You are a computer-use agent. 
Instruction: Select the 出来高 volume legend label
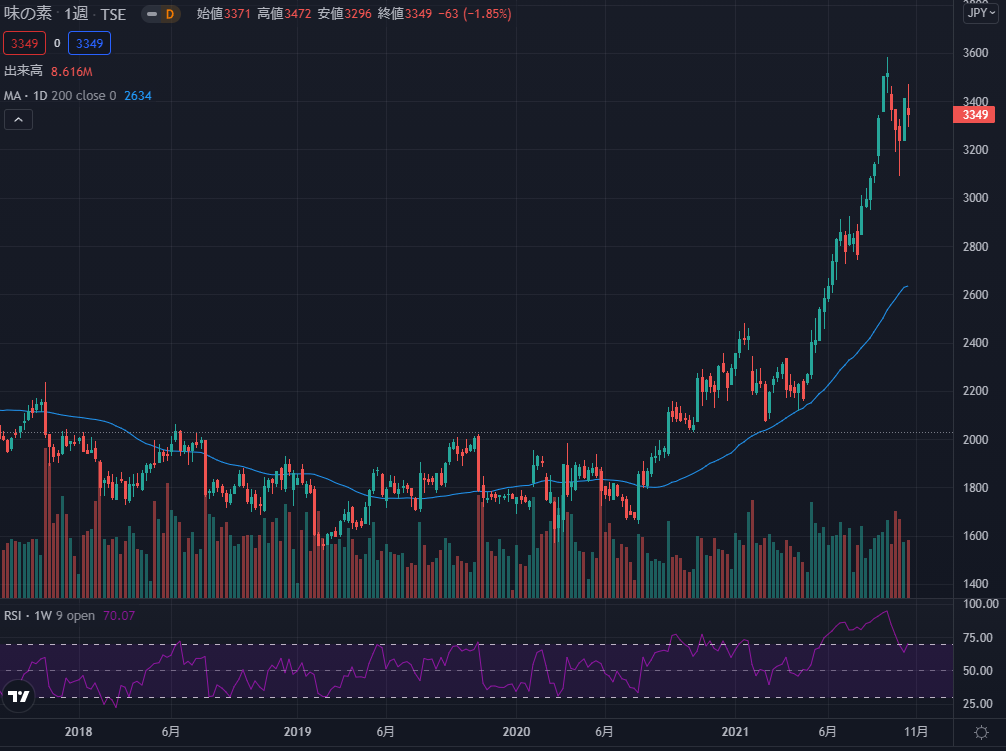[23, 71]
